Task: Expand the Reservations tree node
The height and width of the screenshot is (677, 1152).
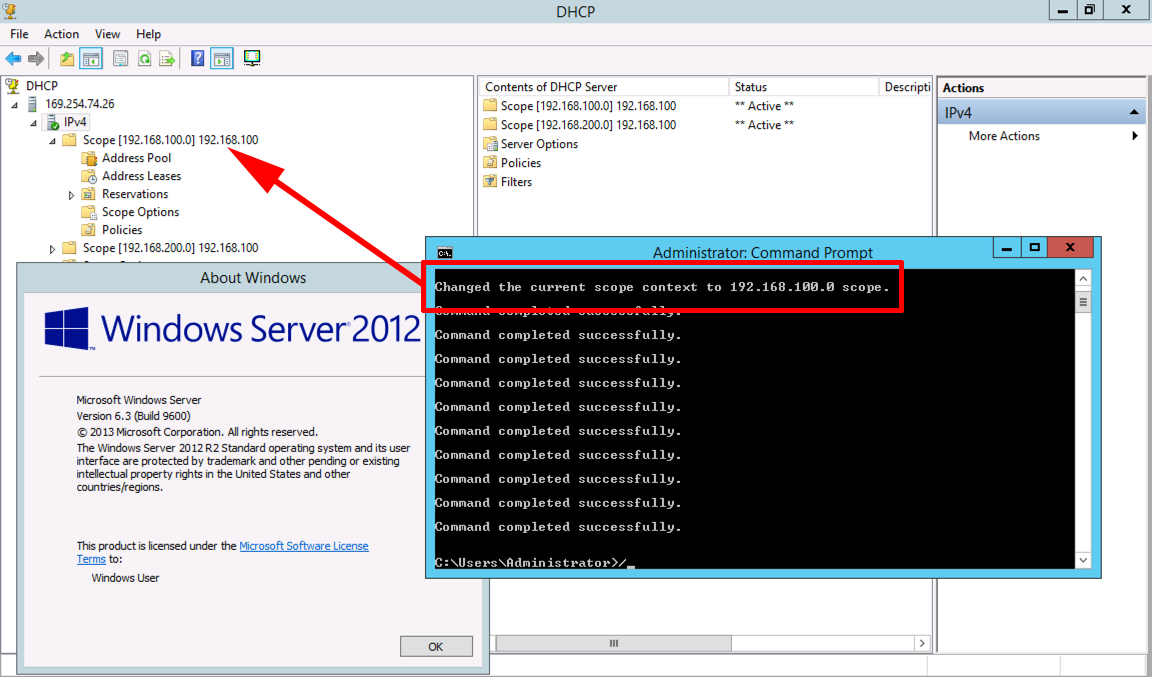Action: tap(71, 193)
